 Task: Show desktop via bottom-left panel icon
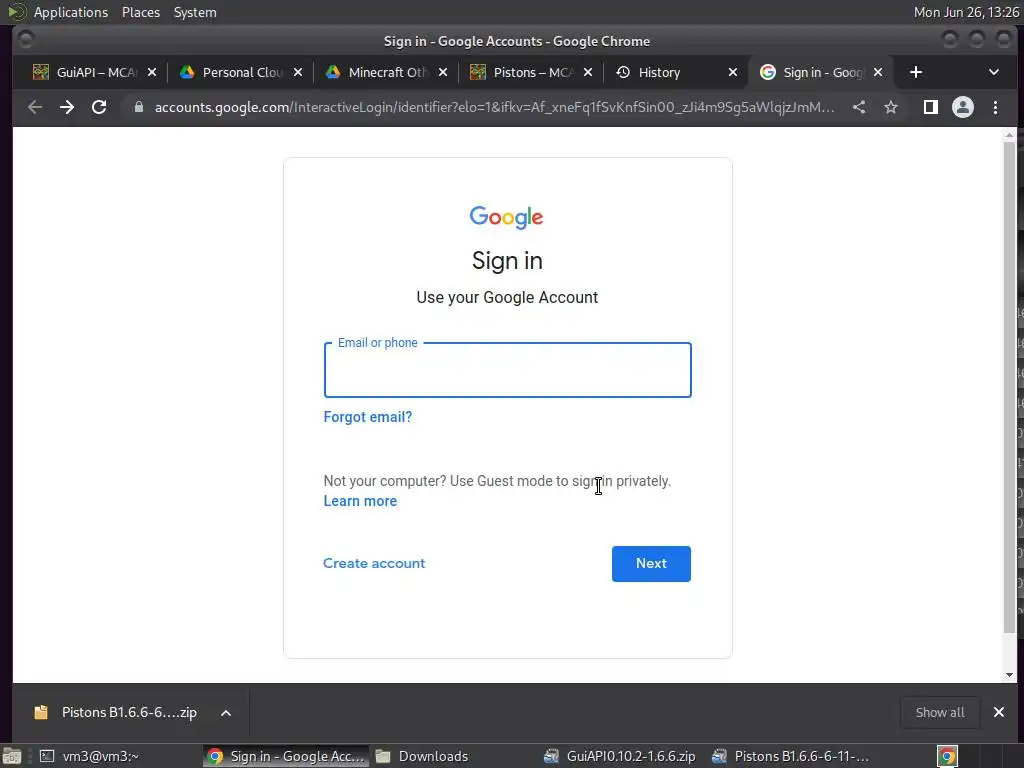point(12,756)
